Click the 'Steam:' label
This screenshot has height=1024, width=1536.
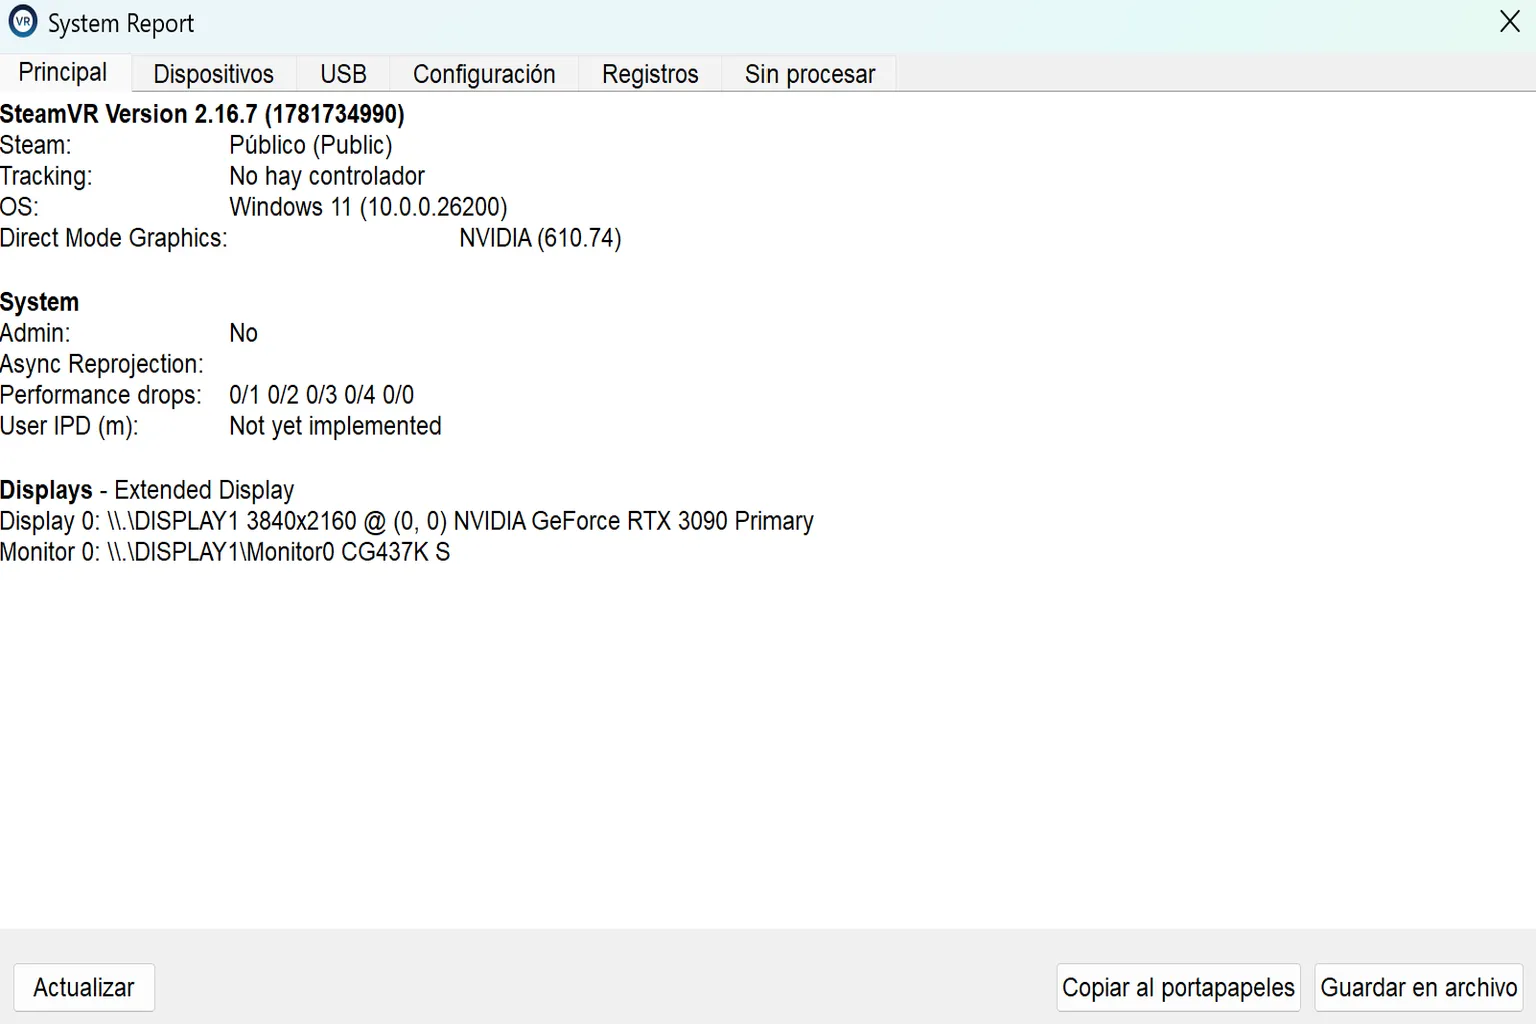36,145
